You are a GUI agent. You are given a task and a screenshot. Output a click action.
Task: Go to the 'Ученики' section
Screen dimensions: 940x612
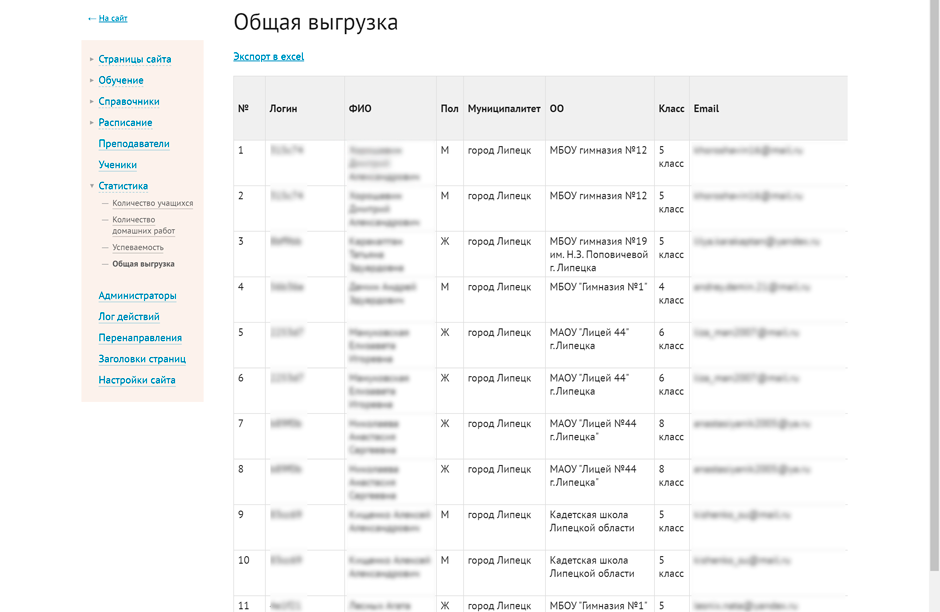[118, 165]
